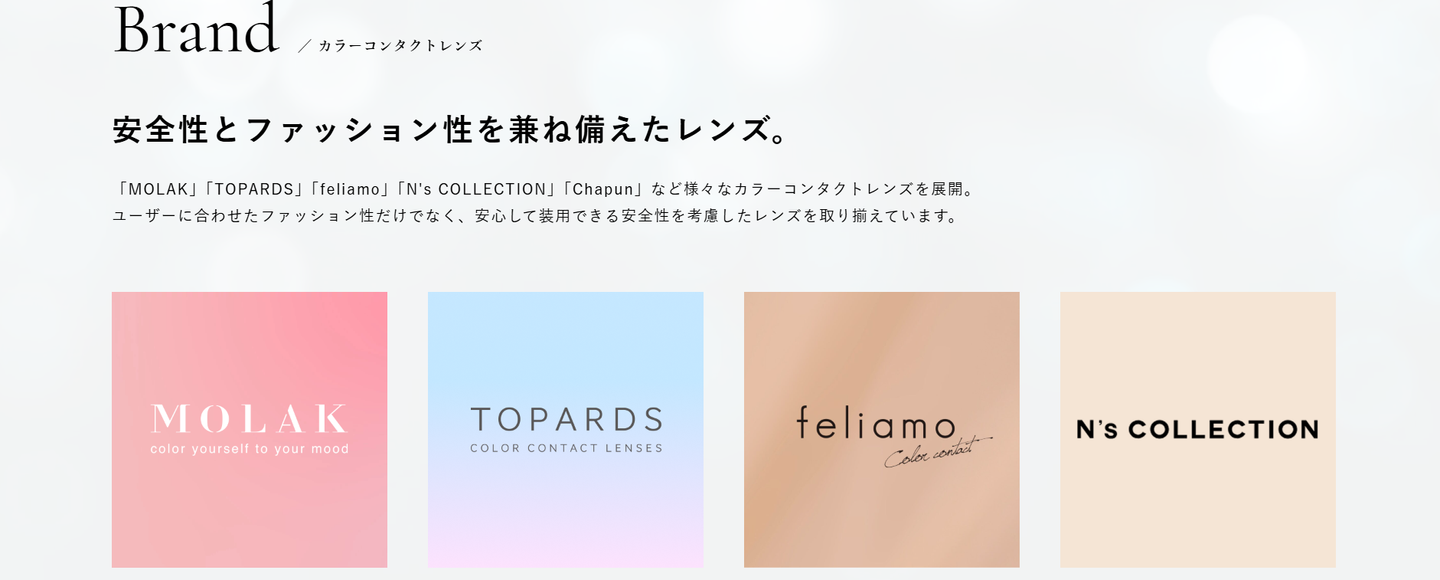Viewport: 1440px width, 580px height.
Task: Click the TOPARDS logo lettering
Action: (566, 419)
